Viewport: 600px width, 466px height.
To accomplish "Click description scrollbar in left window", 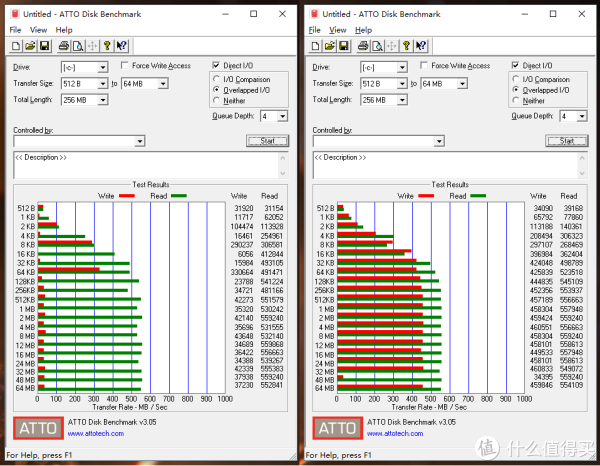I will 283,165.
